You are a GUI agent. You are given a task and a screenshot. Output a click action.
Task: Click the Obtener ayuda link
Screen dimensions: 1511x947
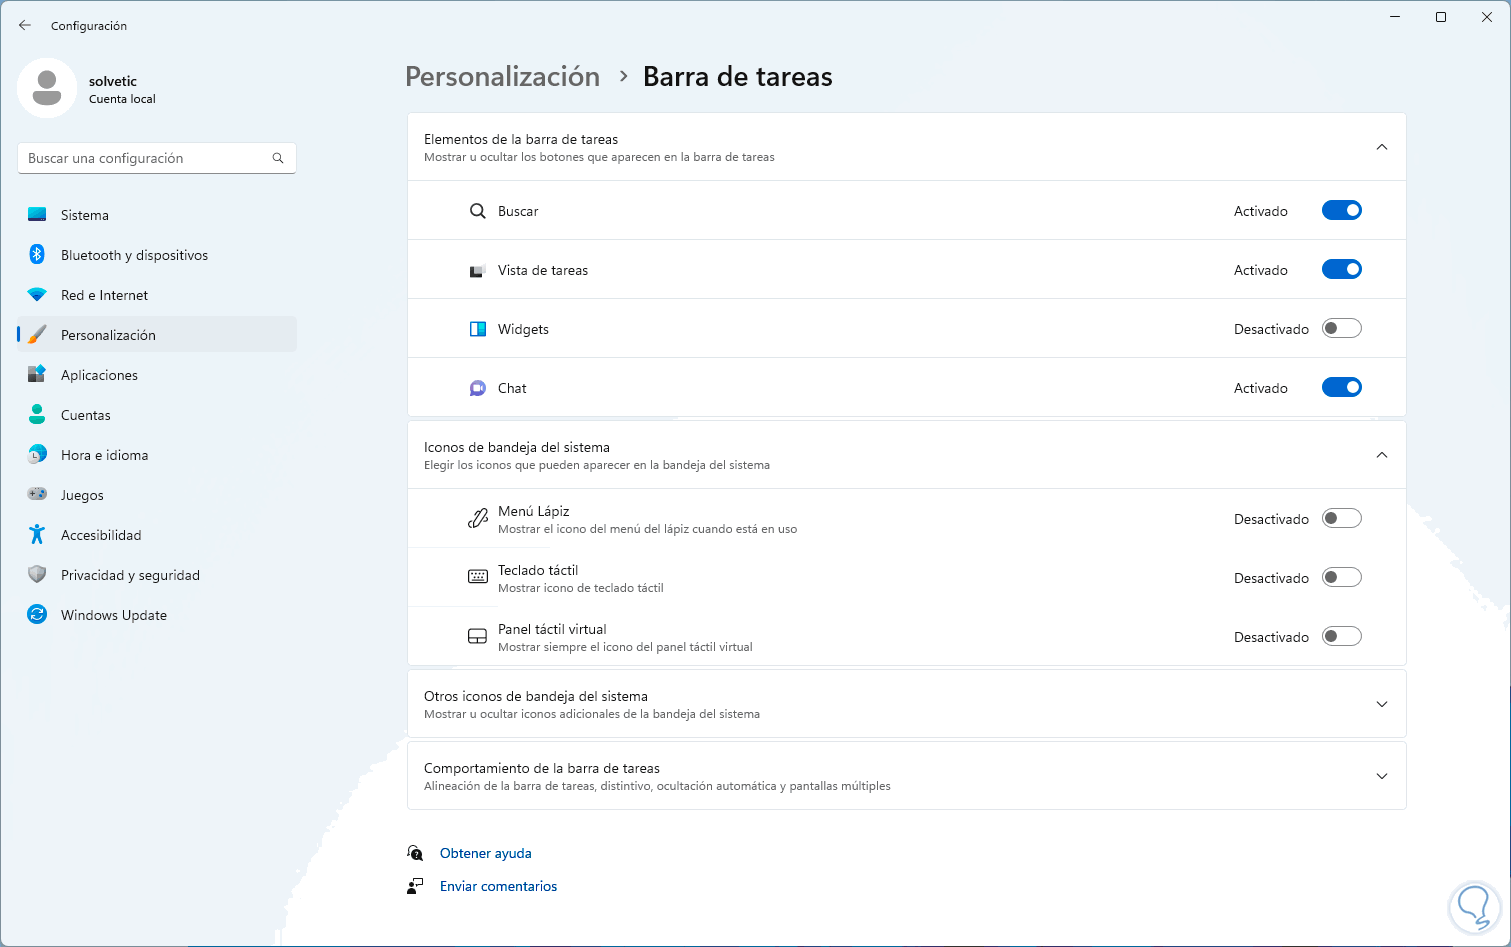click(485, 853)
